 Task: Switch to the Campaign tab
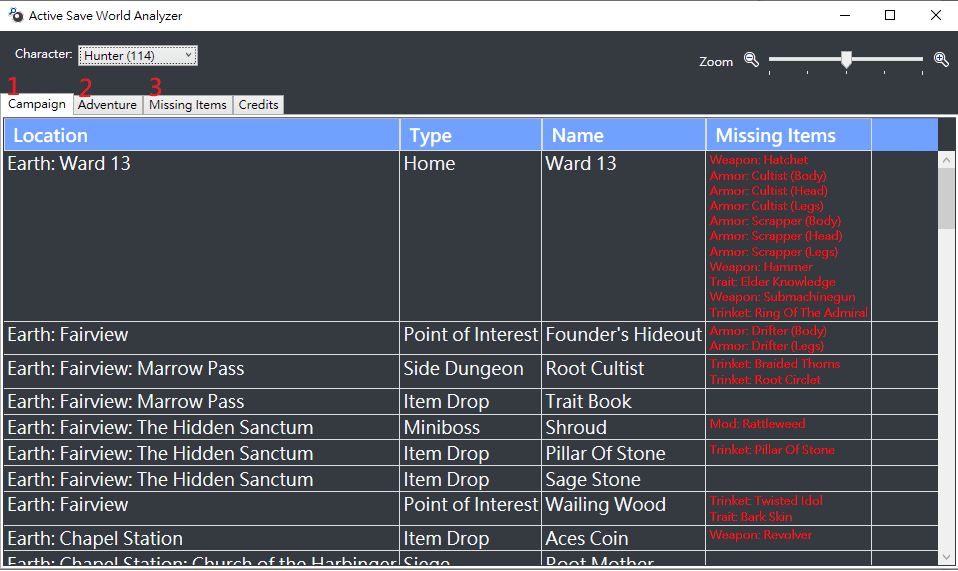click(37, 104)
